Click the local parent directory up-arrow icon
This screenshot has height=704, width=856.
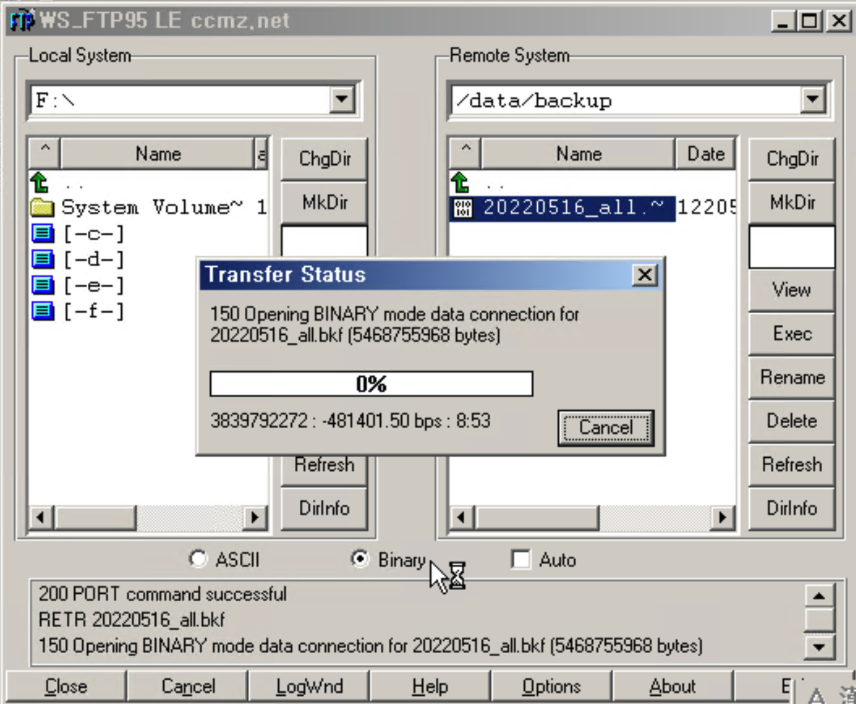[x=40, y=182]
